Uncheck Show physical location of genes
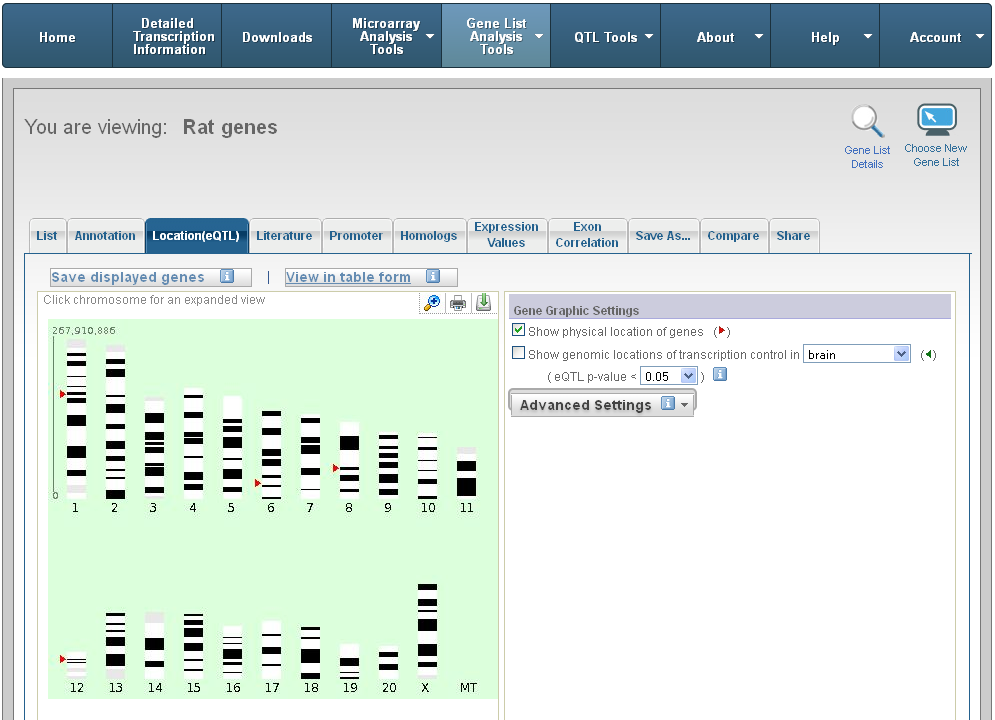The image size is (995, 720). pos(518,330)
